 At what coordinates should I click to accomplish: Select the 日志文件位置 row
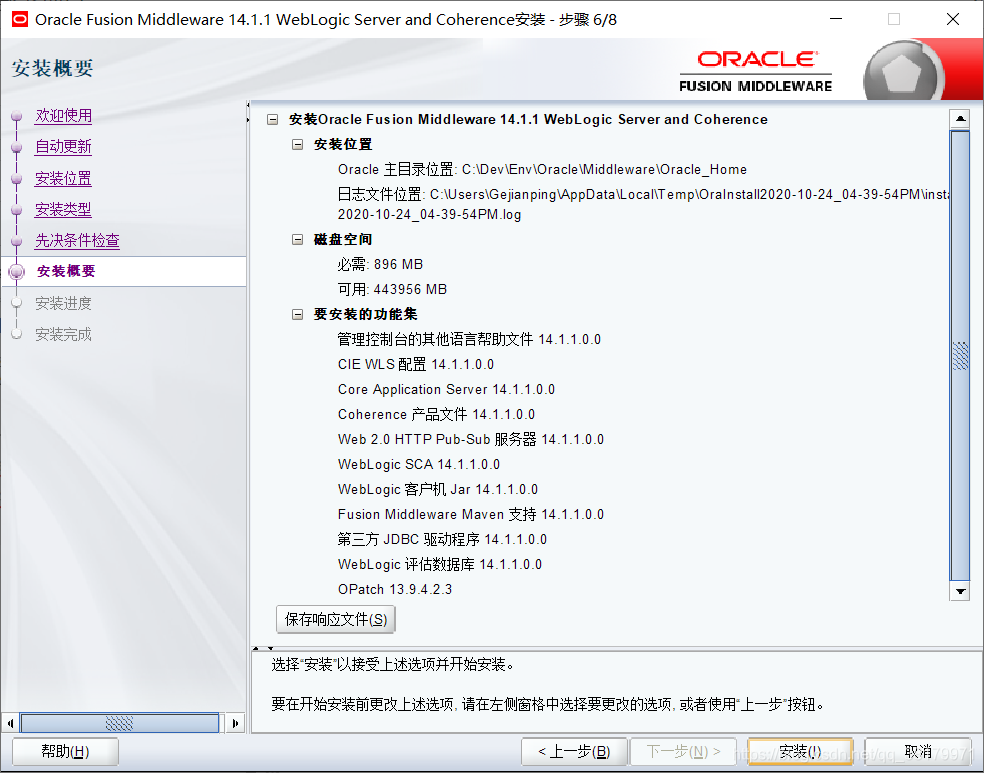[643, 204]
